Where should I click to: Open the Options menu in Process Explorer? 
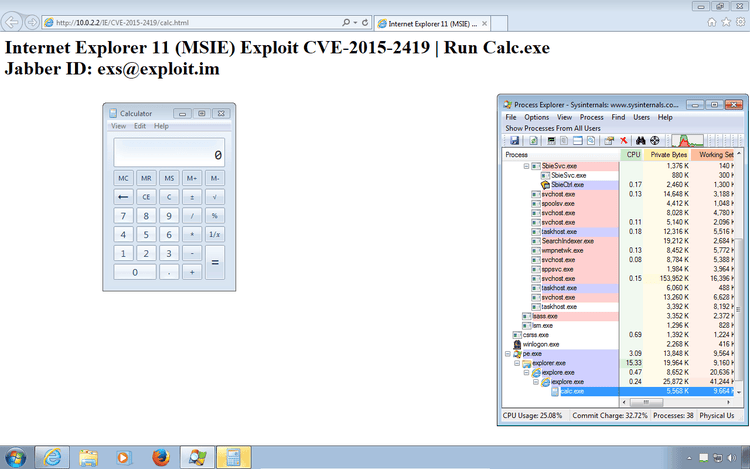[x=536, y=117]
